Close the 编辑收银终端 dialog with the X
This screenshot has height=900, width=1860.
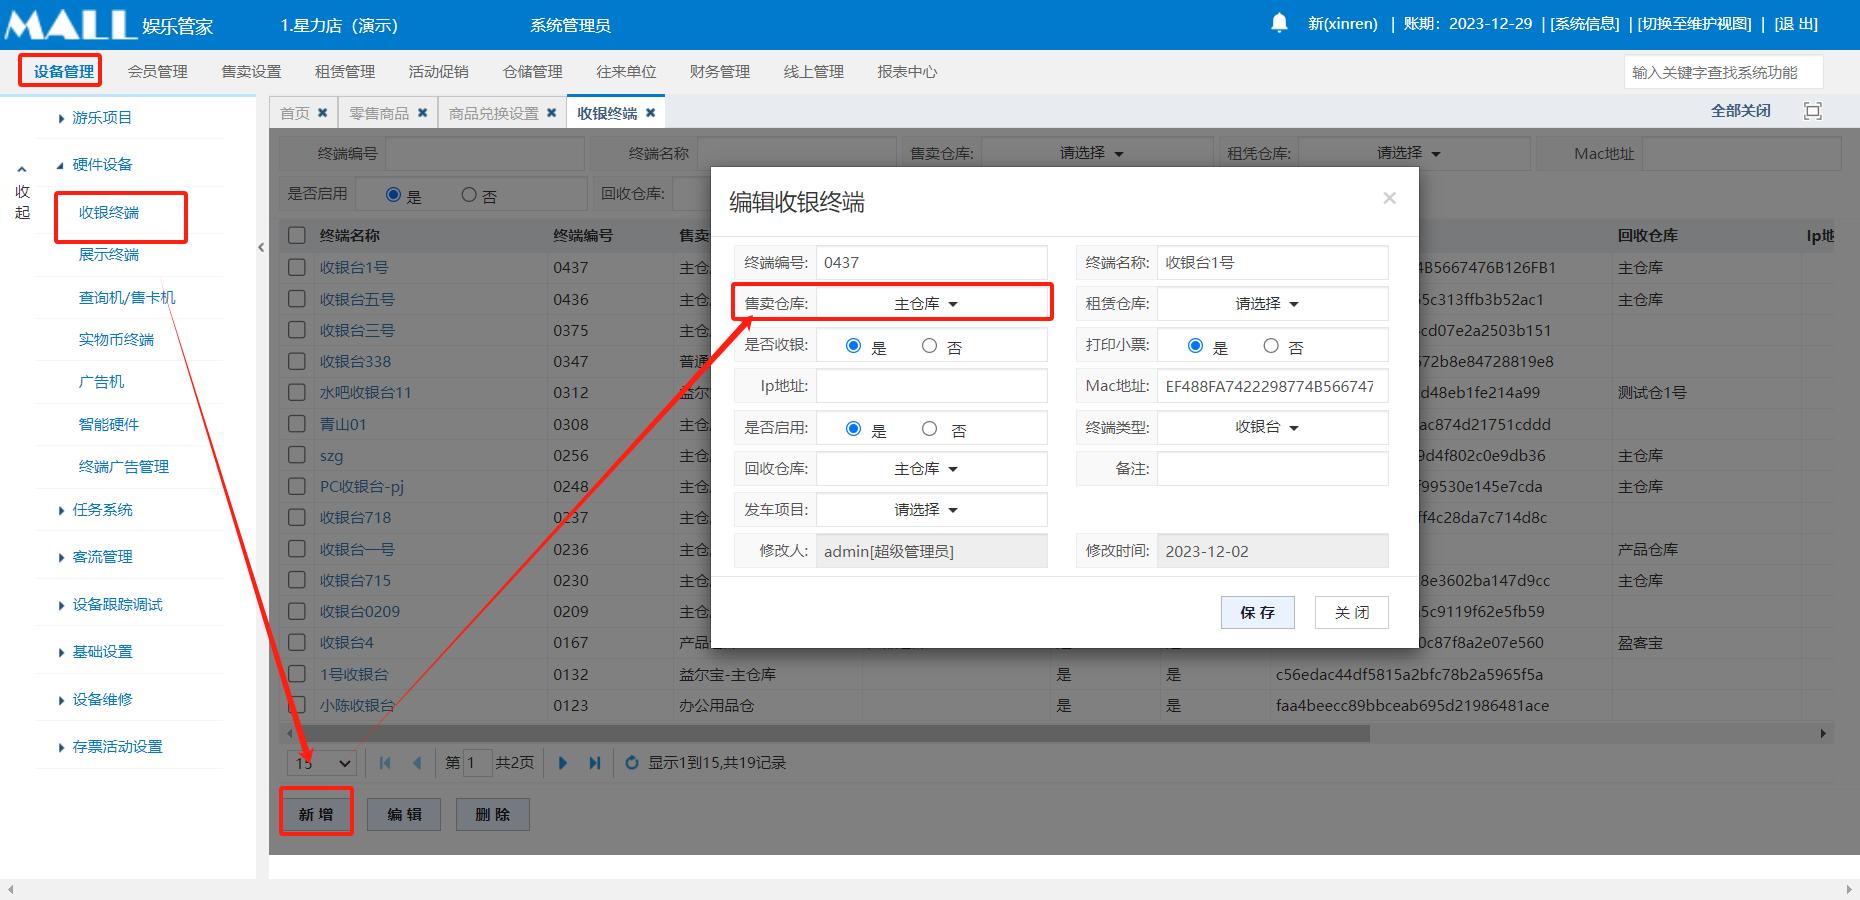coord(1389,198)
